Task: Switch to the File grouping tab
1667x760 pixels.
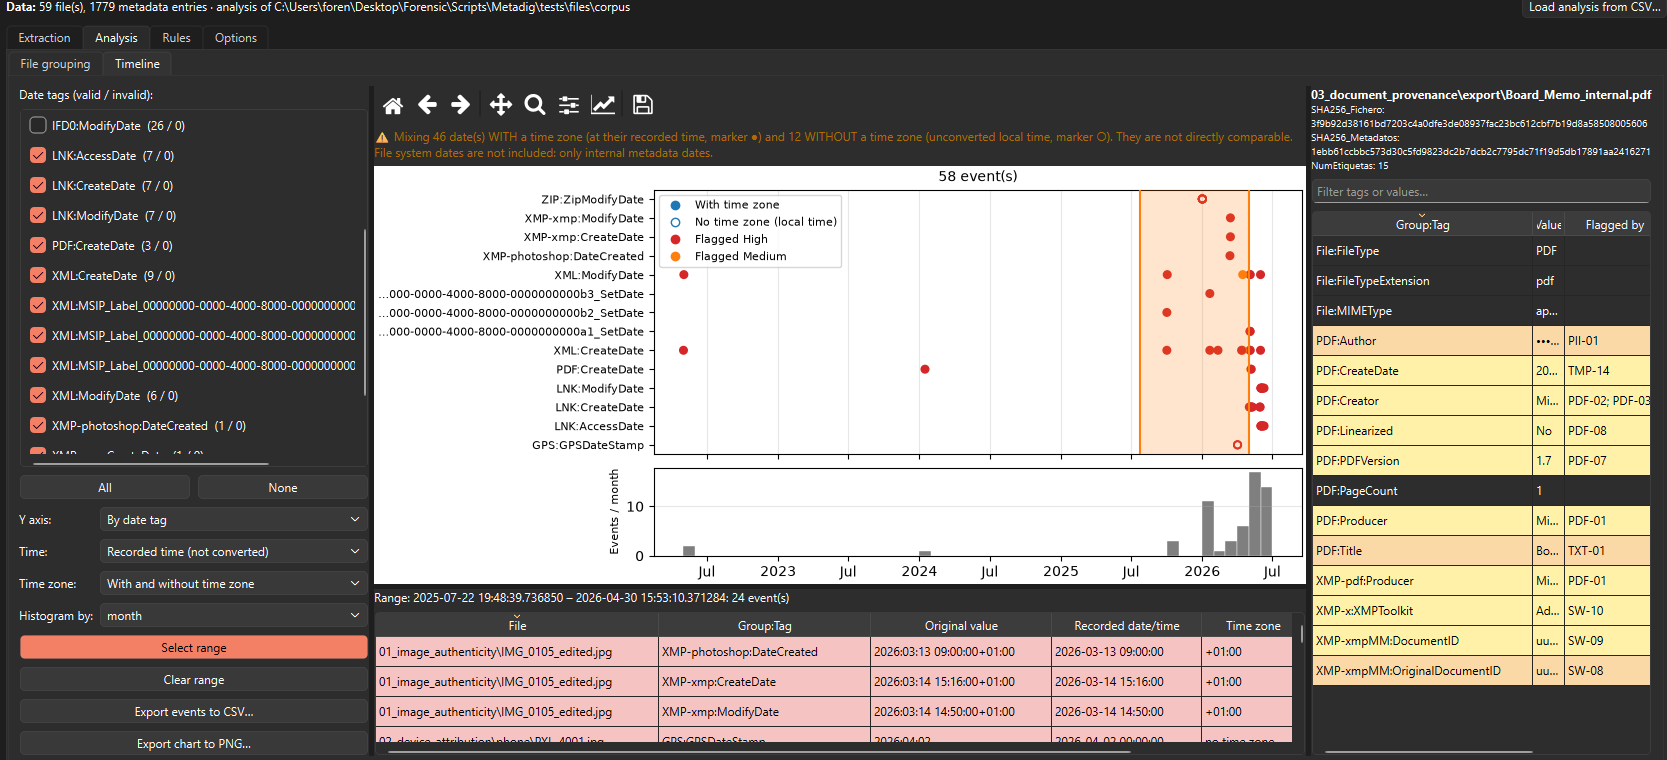Action: 55,64
